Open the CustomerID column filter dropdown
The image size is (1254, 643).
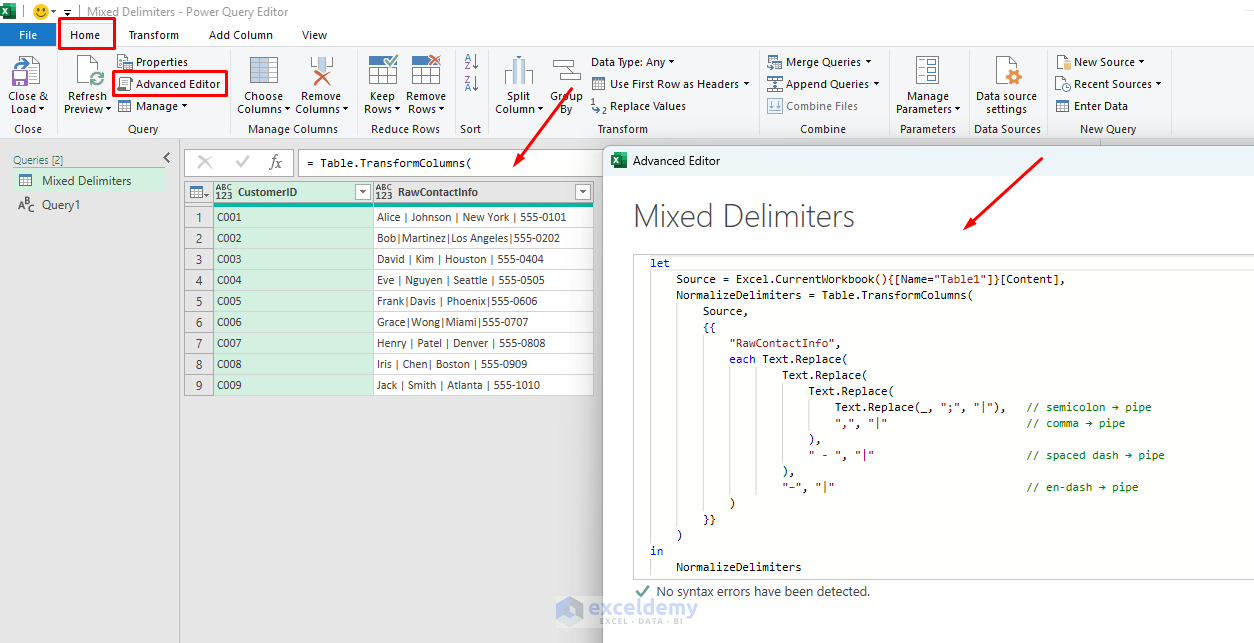363,192
